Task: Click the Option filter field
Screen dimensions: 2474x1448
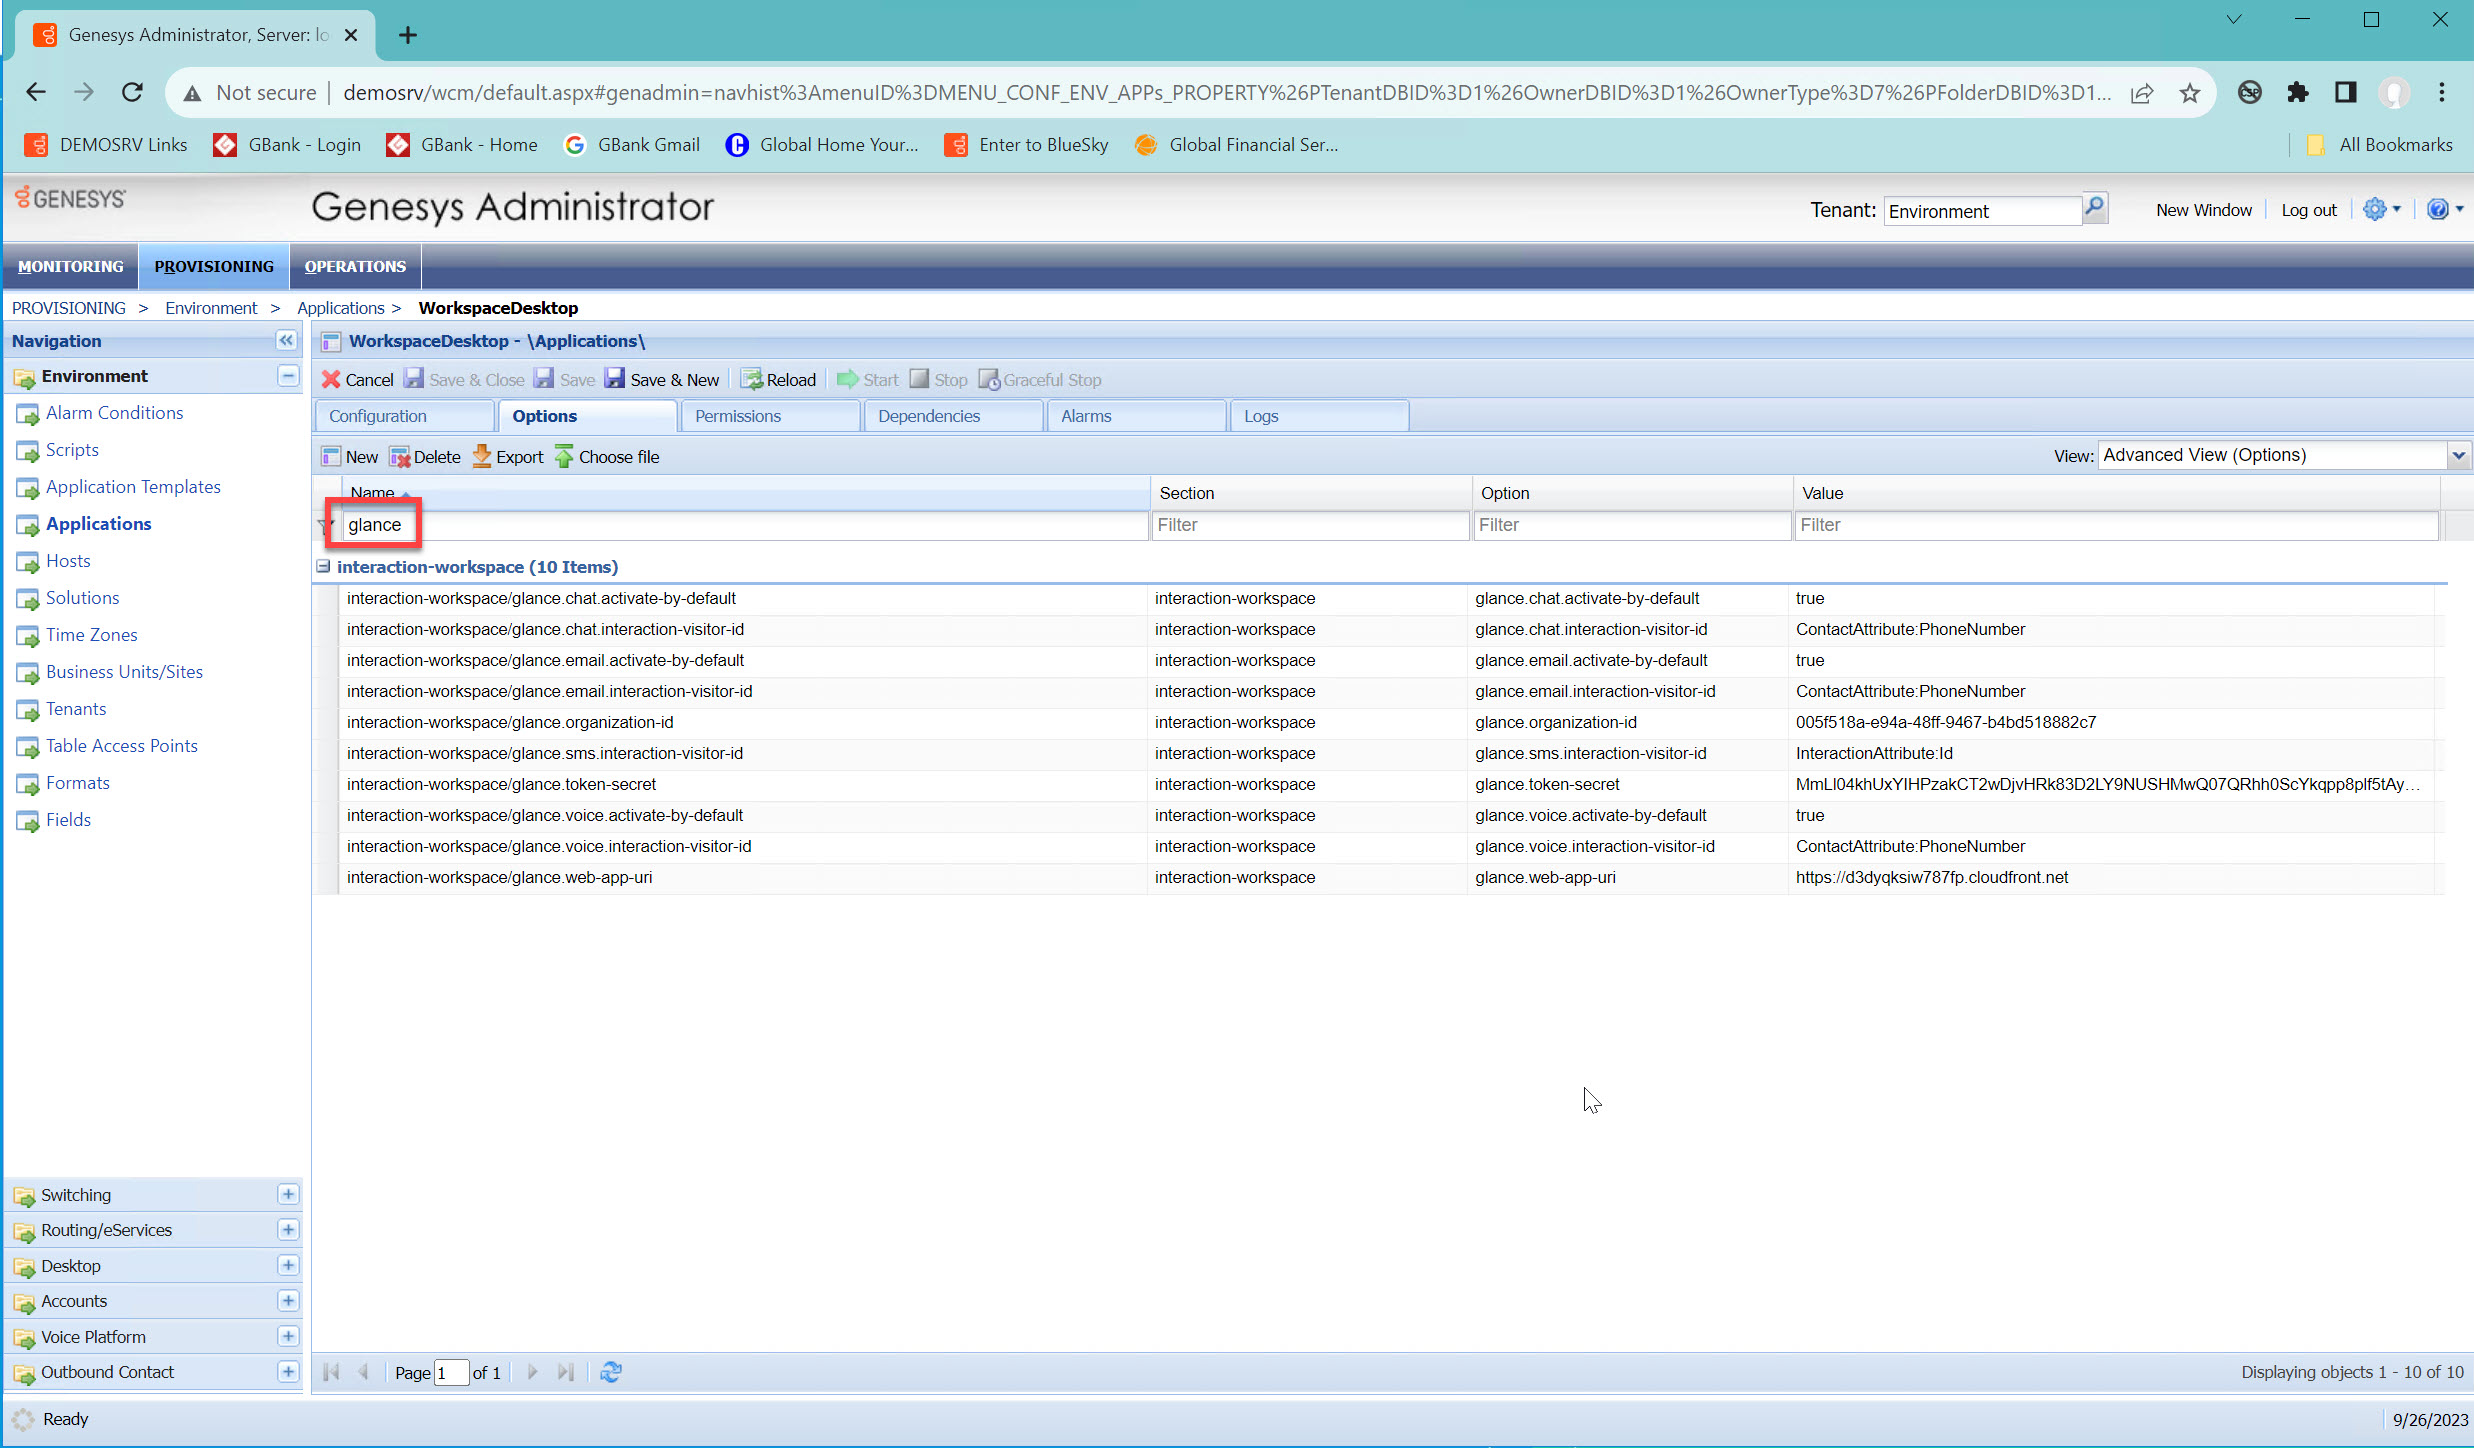Action: (x=1632, y=525)
